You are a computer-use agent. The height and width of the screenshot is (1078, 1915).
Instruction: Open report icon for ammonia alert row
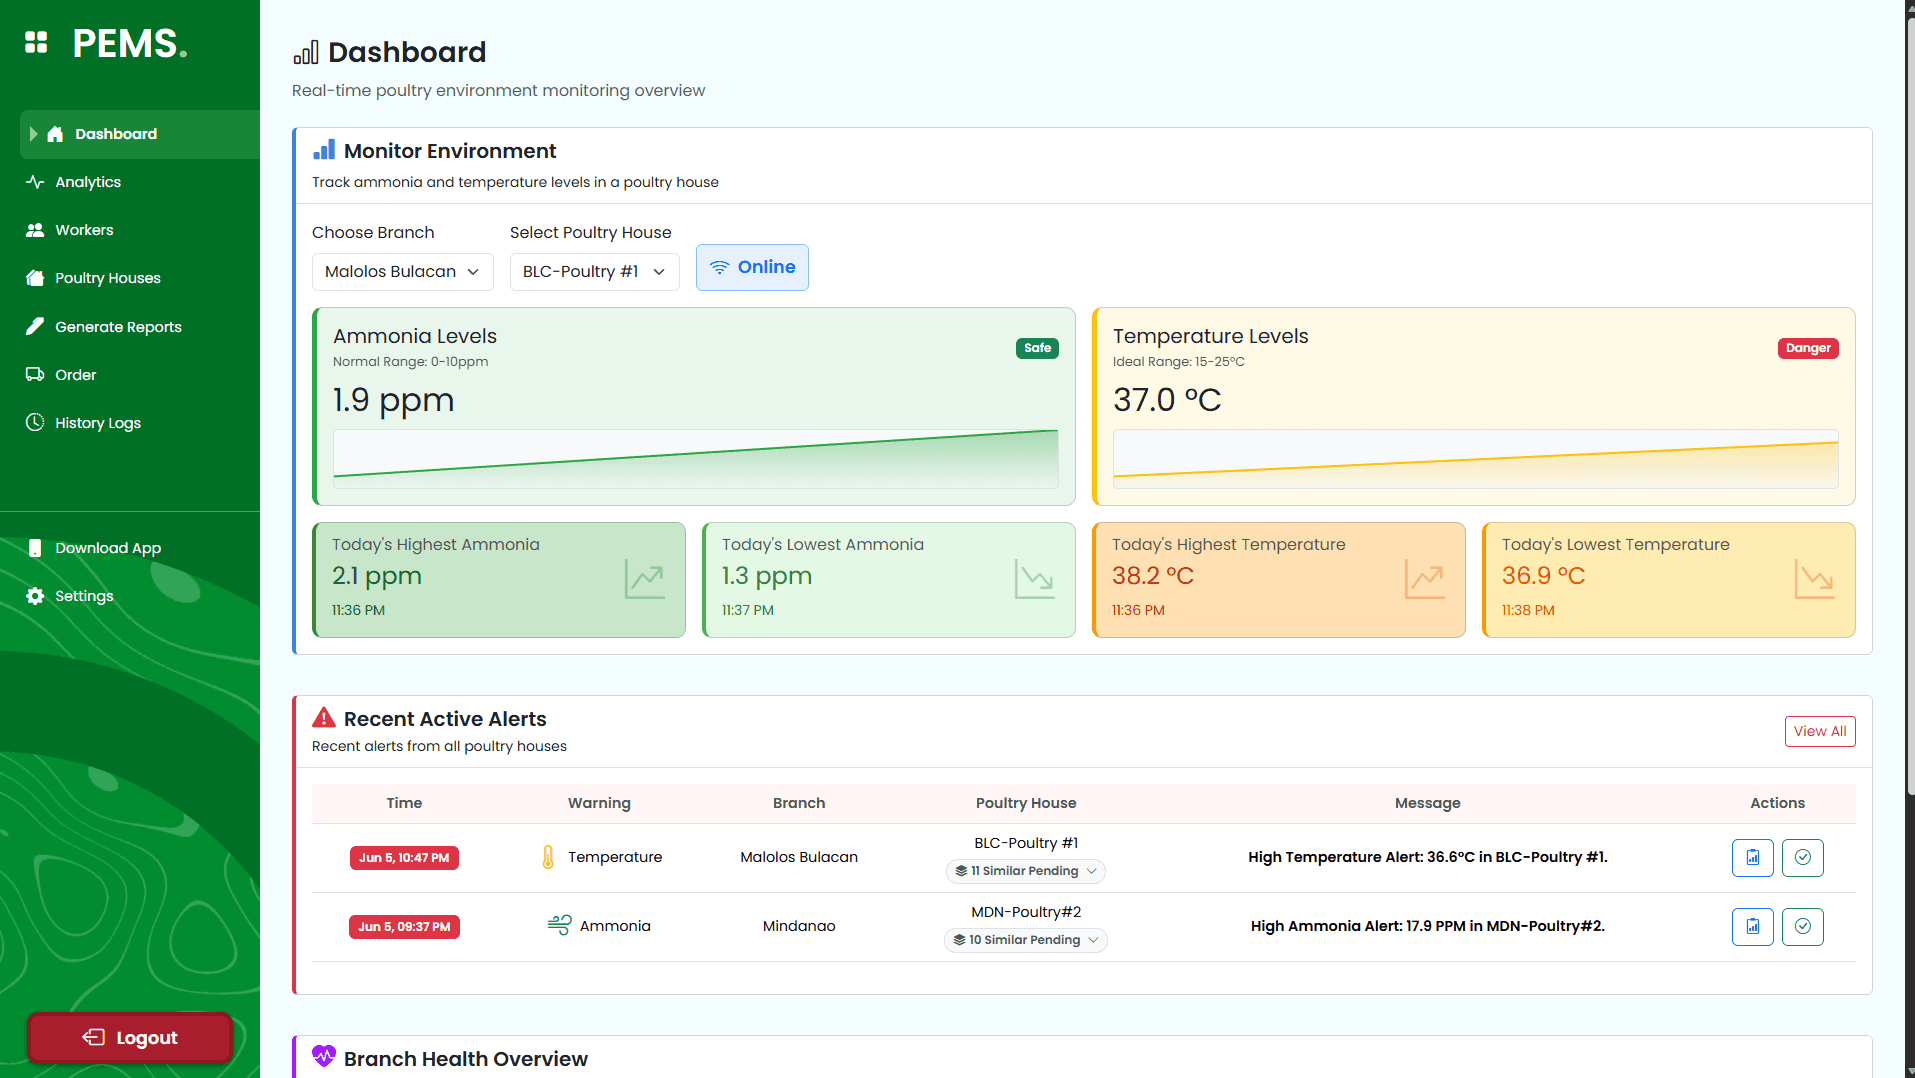(x=1753, y=926)
